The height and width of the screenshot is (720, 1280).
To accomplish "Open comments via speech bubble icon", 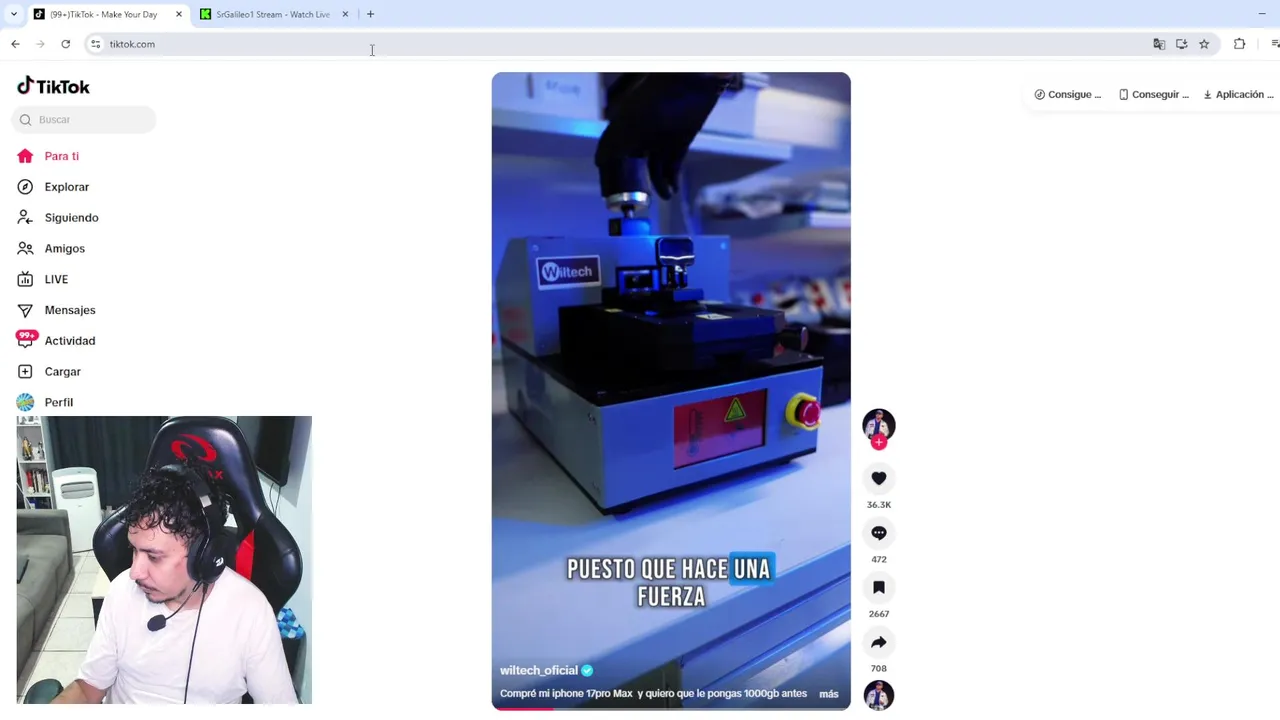I will click(879, 533).
